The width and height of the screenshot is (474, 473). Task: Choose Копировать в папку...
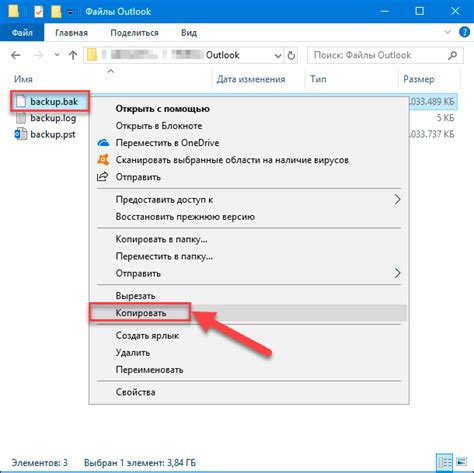[x=249, y=239]
